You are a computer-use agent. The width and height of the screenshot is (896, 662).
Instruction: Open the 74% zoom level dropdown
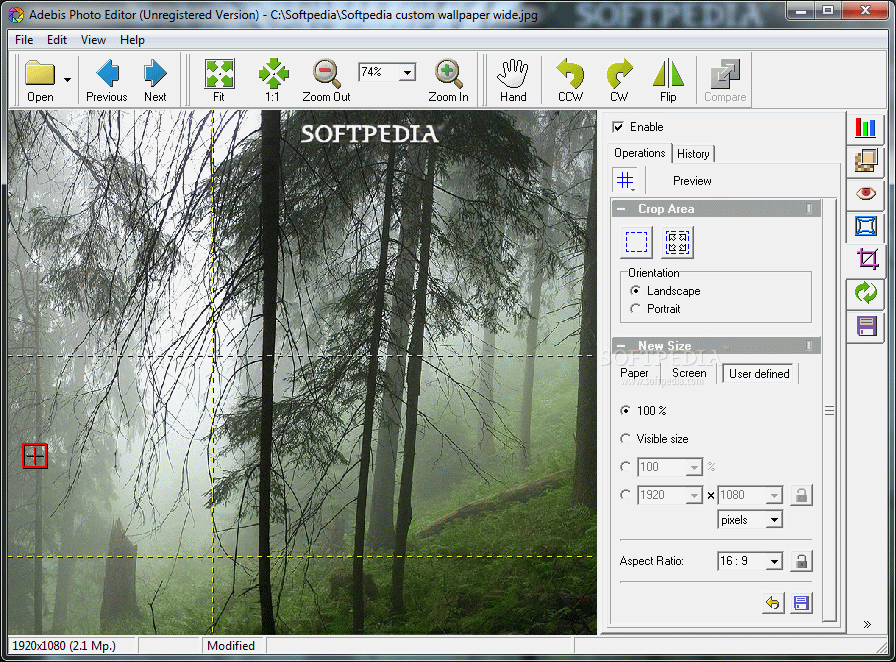(407, 72)
